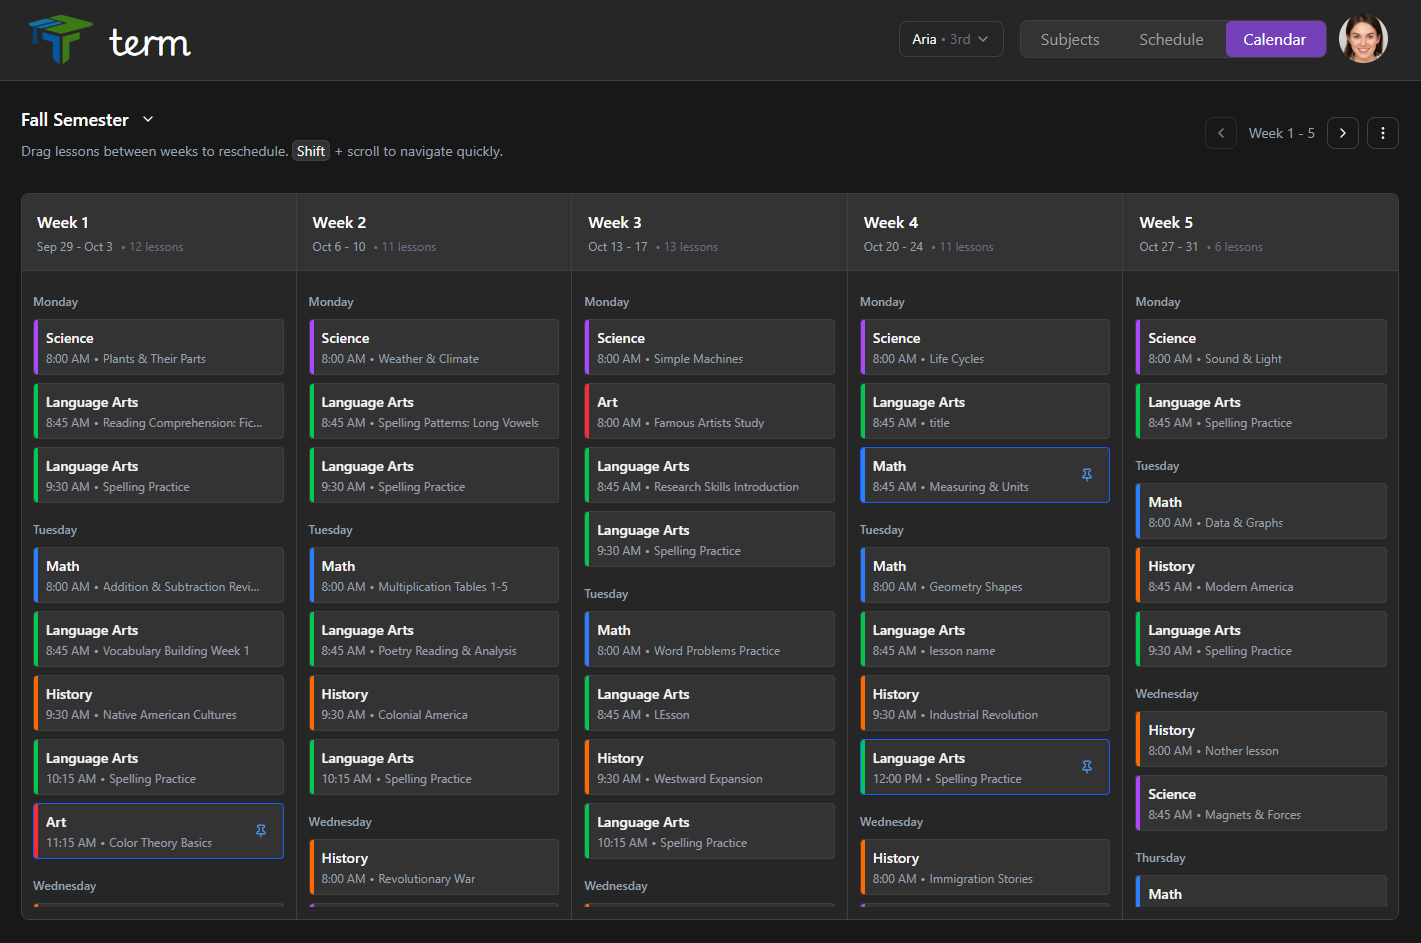Switch to the Subjects tab

click(1069, 40)
